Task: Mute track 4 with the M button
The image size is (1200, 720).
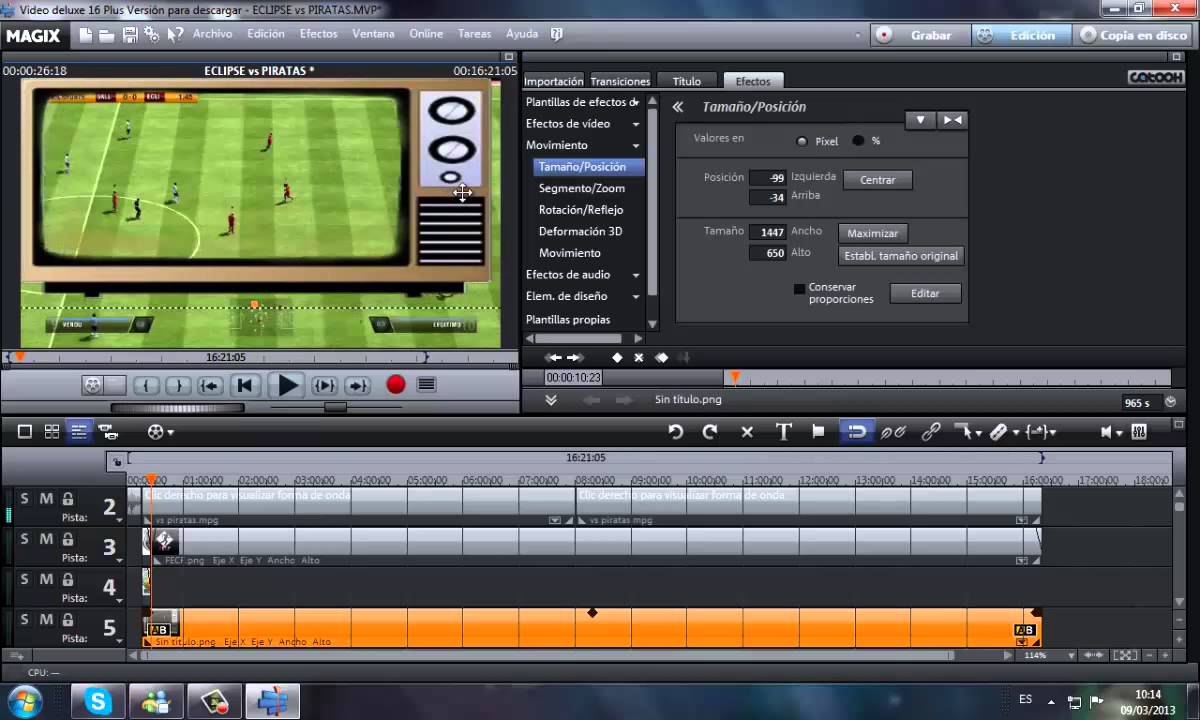Action: 46,579
